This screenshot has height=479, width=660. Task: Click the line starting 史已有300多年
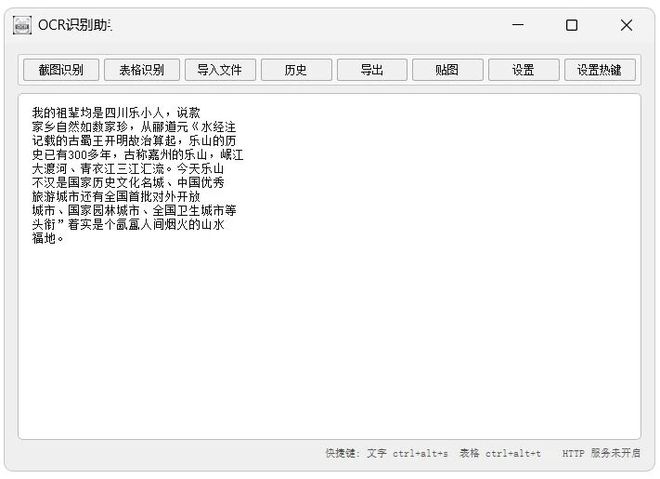click(x=138, y=154)
